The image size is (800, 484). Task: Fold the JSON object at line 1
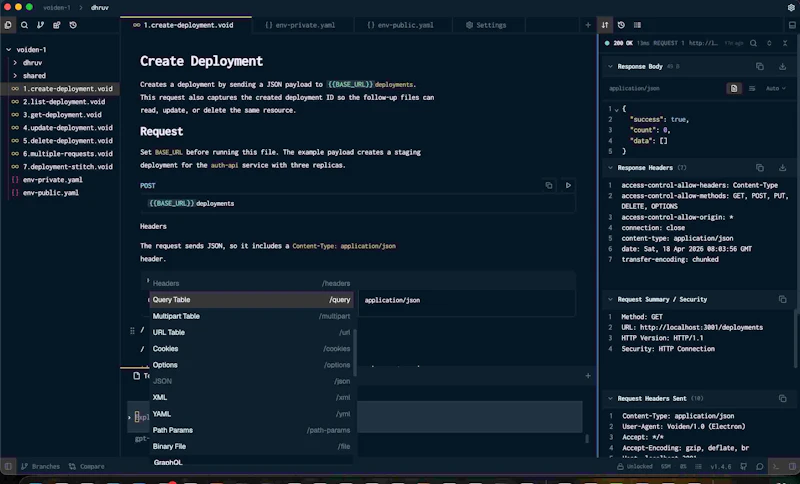[616, 109]
